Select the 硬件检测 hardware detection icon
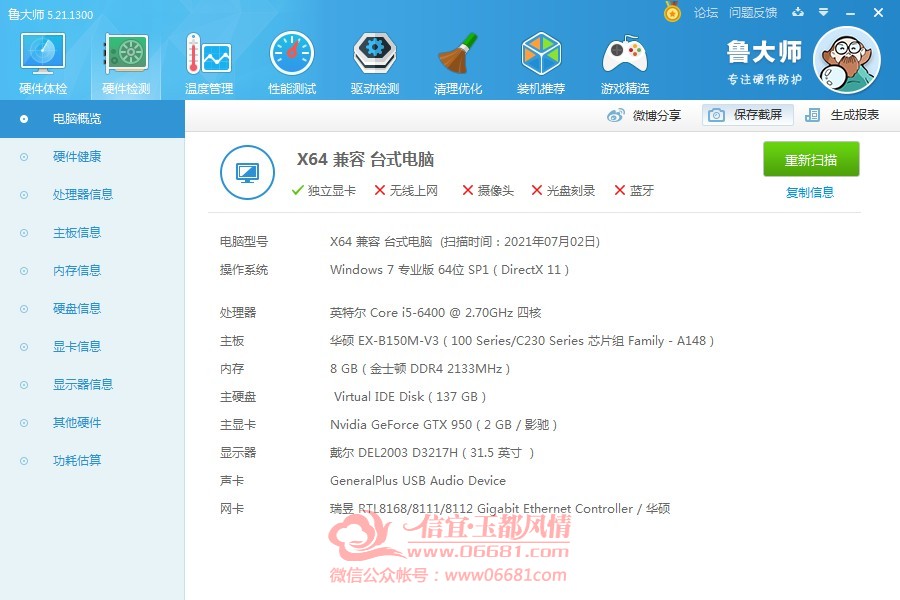The width and height of the screenshot is (900, 600). (126, 63)
